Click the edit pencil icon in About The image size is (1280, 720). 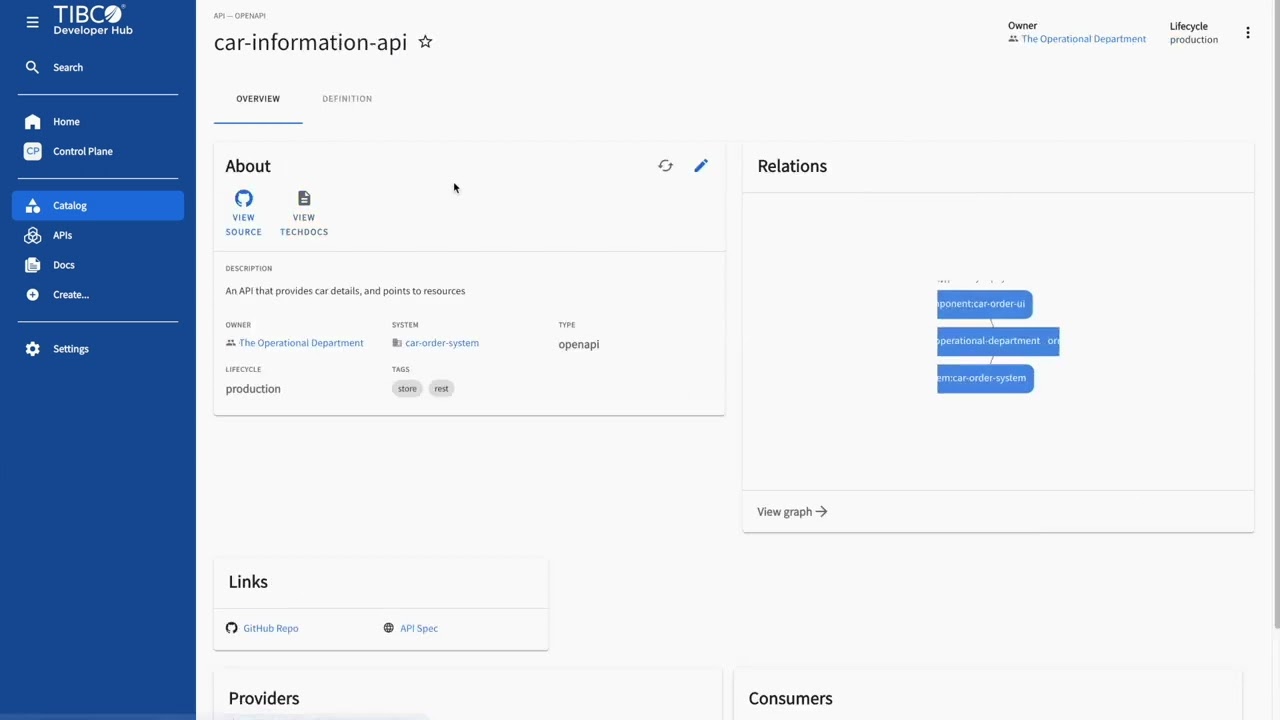click(x=701, y=166)
